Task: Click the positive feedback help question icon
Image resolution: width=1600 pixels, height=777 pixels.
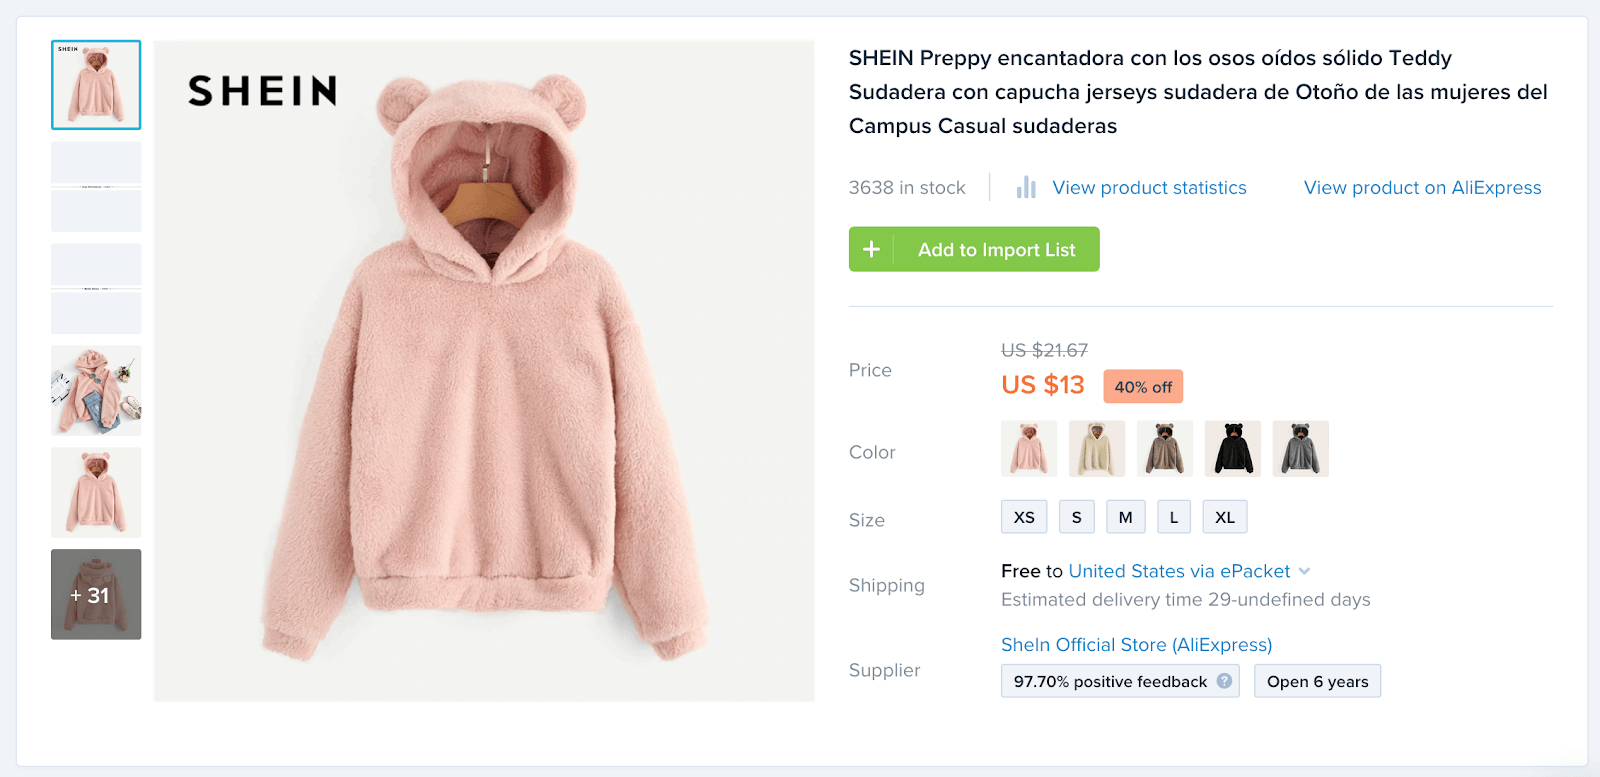Action: click(x=1224, y=681)
